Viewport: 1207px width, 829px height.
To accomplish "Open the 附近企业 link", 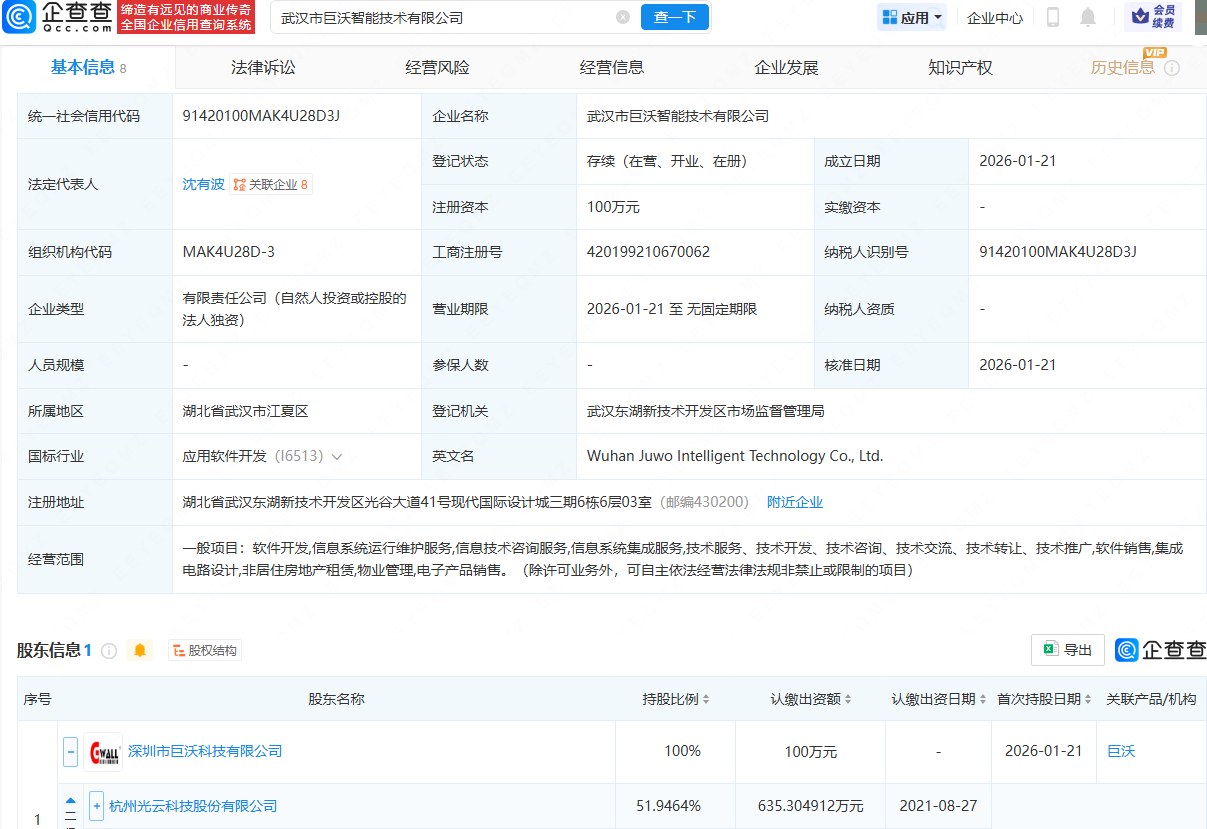I will [x=794, y=502].
